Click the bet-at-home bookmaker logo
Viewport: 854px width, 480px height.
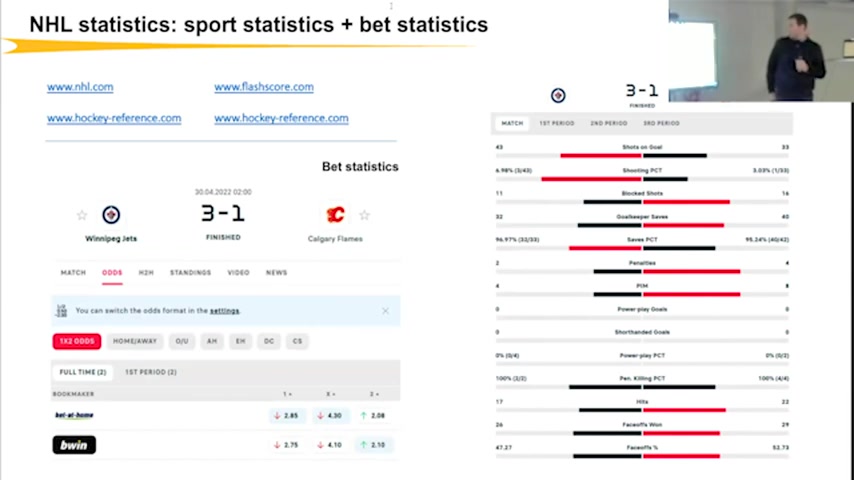click(x=74, y=415)
